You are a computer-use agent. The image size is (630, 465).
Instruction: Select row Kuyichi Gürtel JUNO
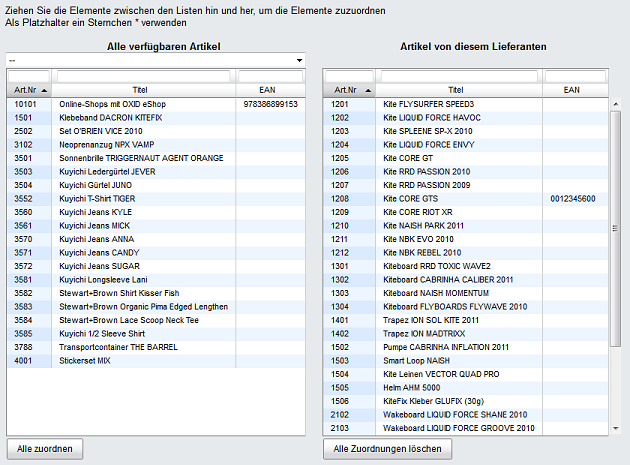156,185
